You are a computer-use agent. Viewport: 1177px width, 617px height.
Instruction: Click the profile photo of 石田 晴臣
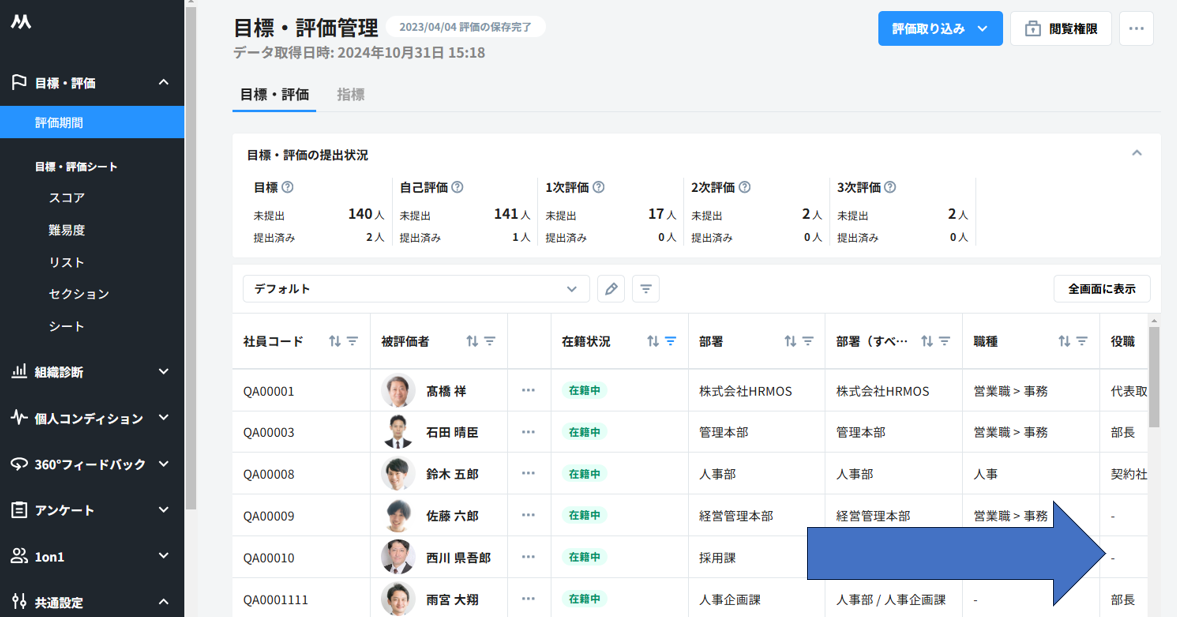point(398,432)
